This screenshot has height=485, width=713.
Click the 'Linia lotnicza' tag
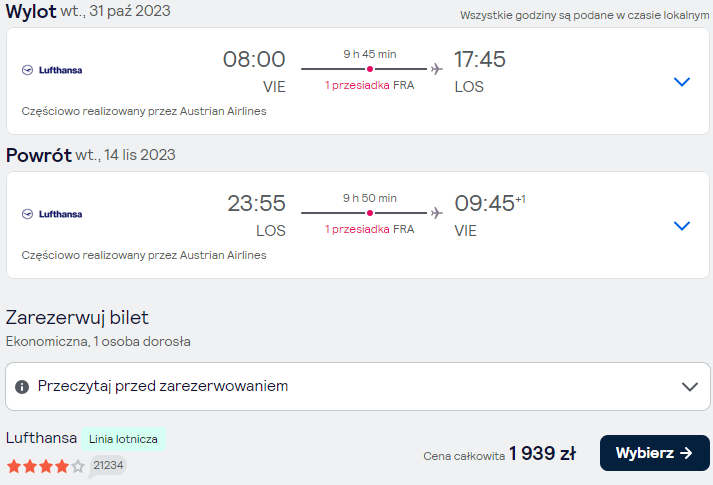(123, 439)
